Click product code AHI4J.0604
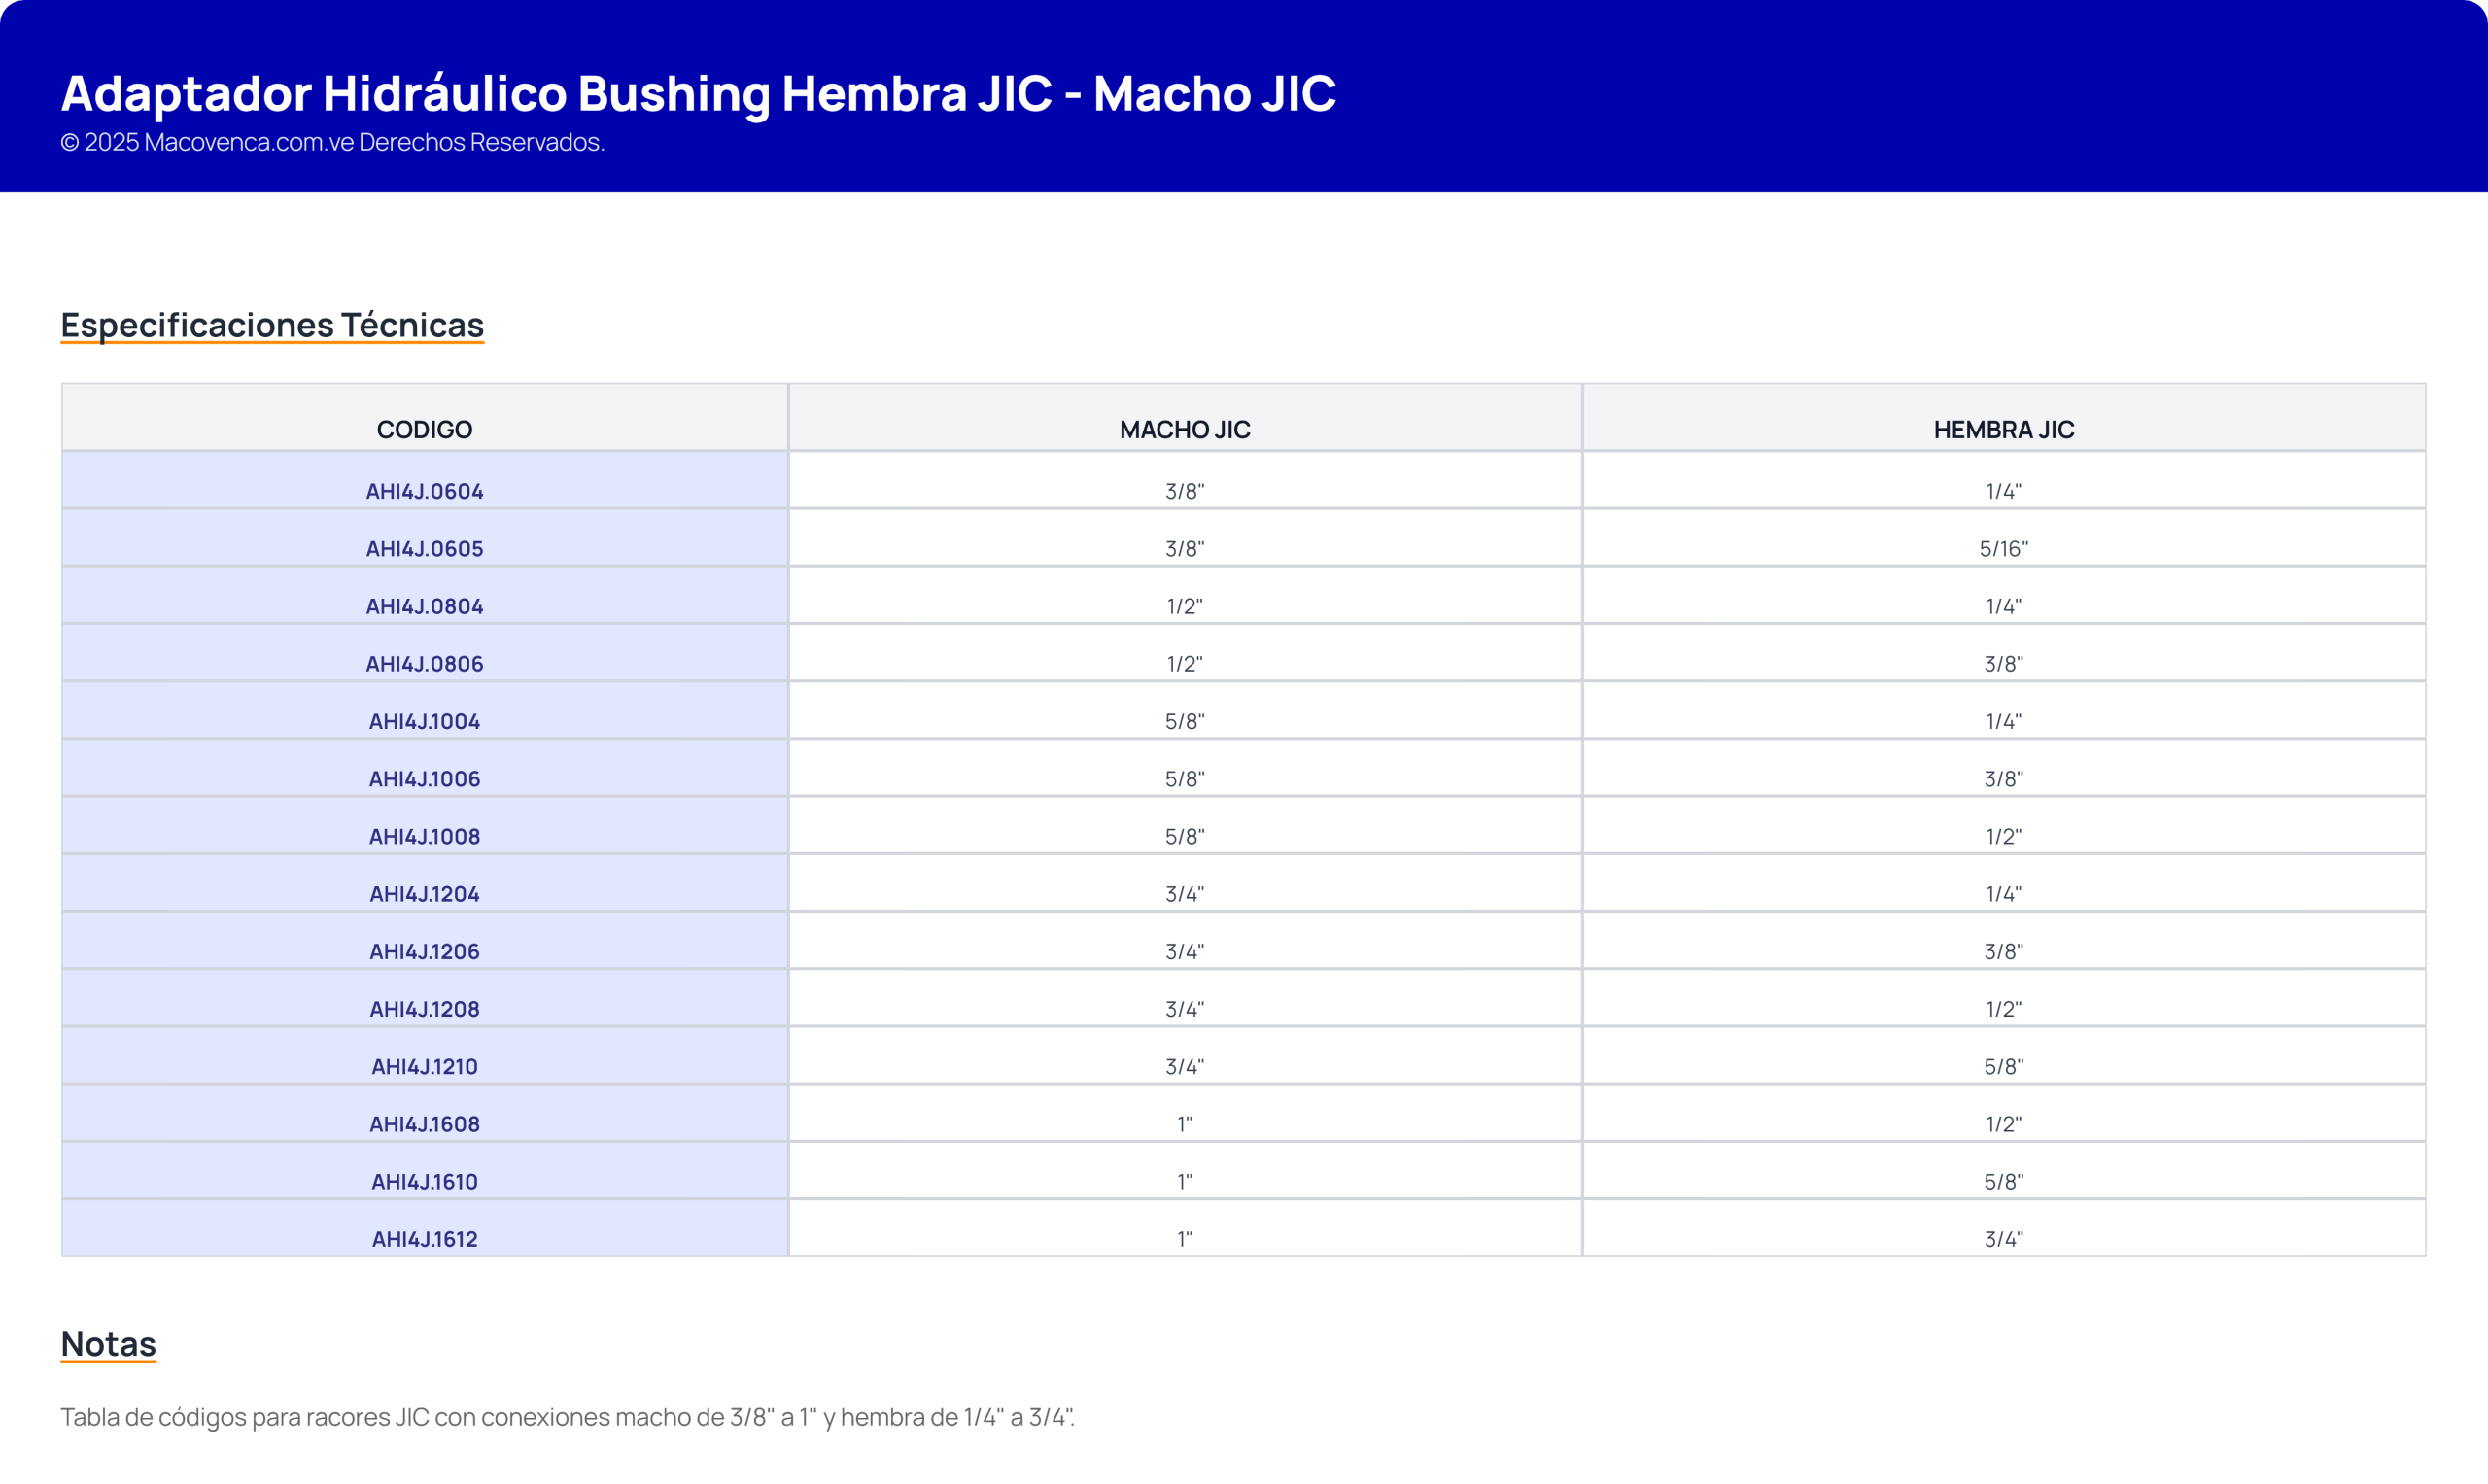2488x1484 pixels. (424, 491)
